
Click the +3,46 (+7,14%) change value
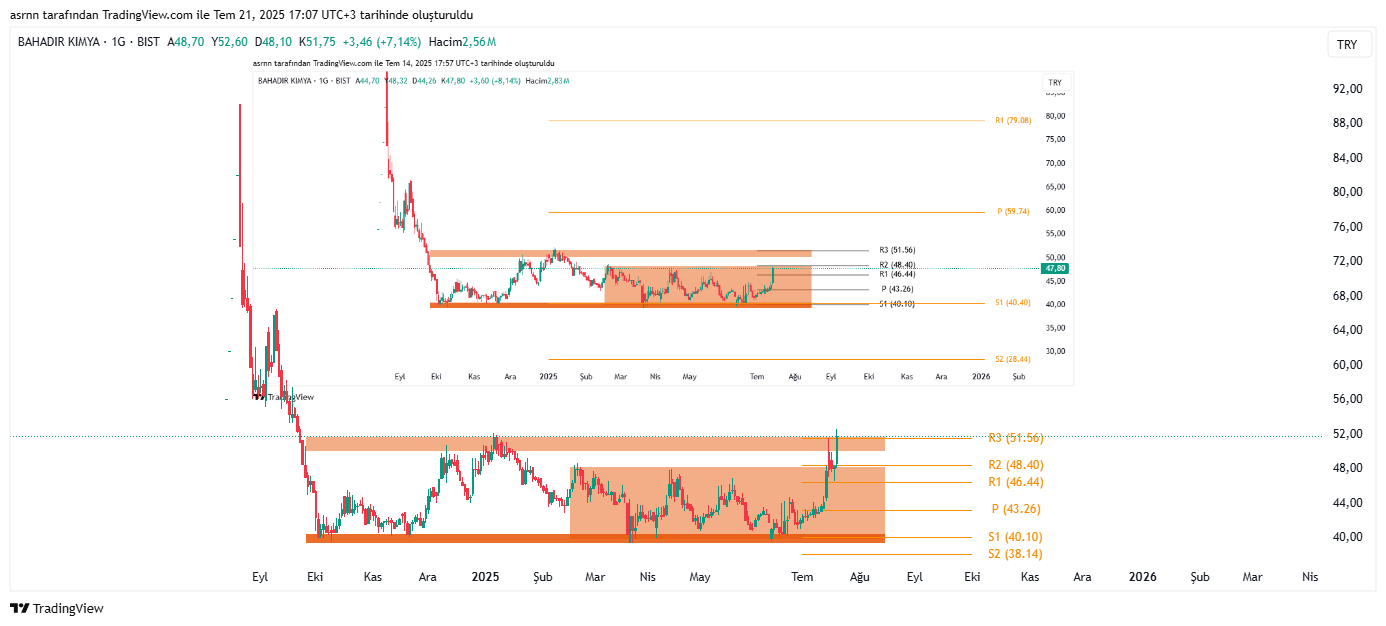coord(381,42)
